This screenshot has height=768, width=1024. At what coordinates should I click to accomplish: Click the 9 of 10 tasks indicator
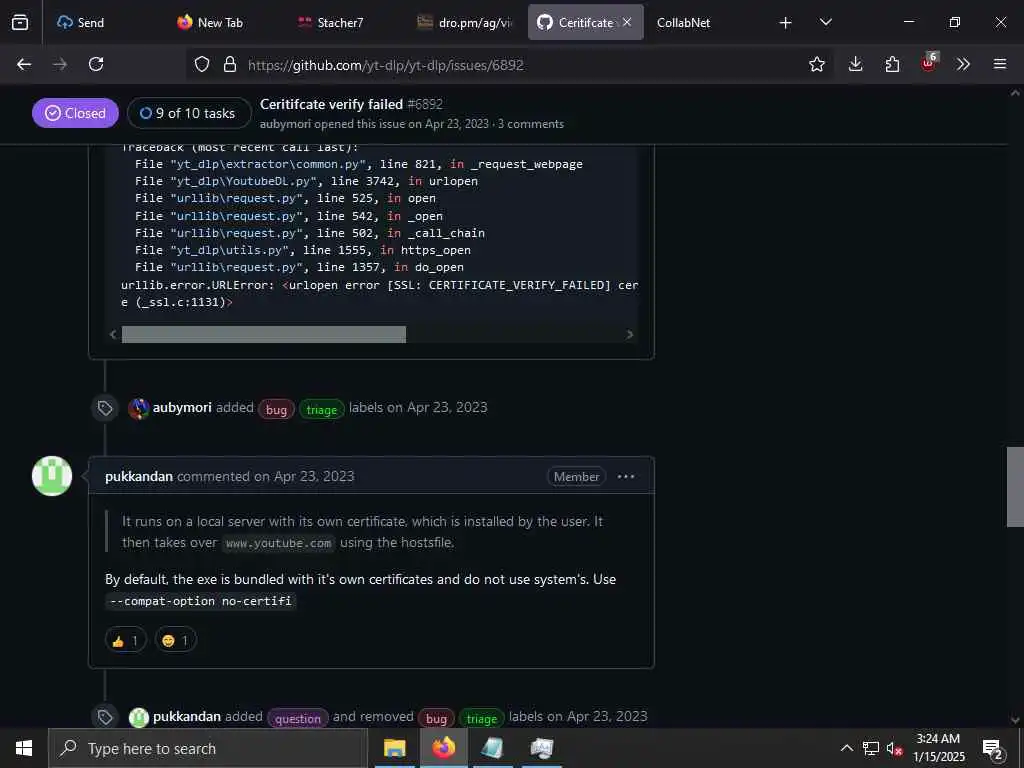pyautogui.click(x=189, y=113)
